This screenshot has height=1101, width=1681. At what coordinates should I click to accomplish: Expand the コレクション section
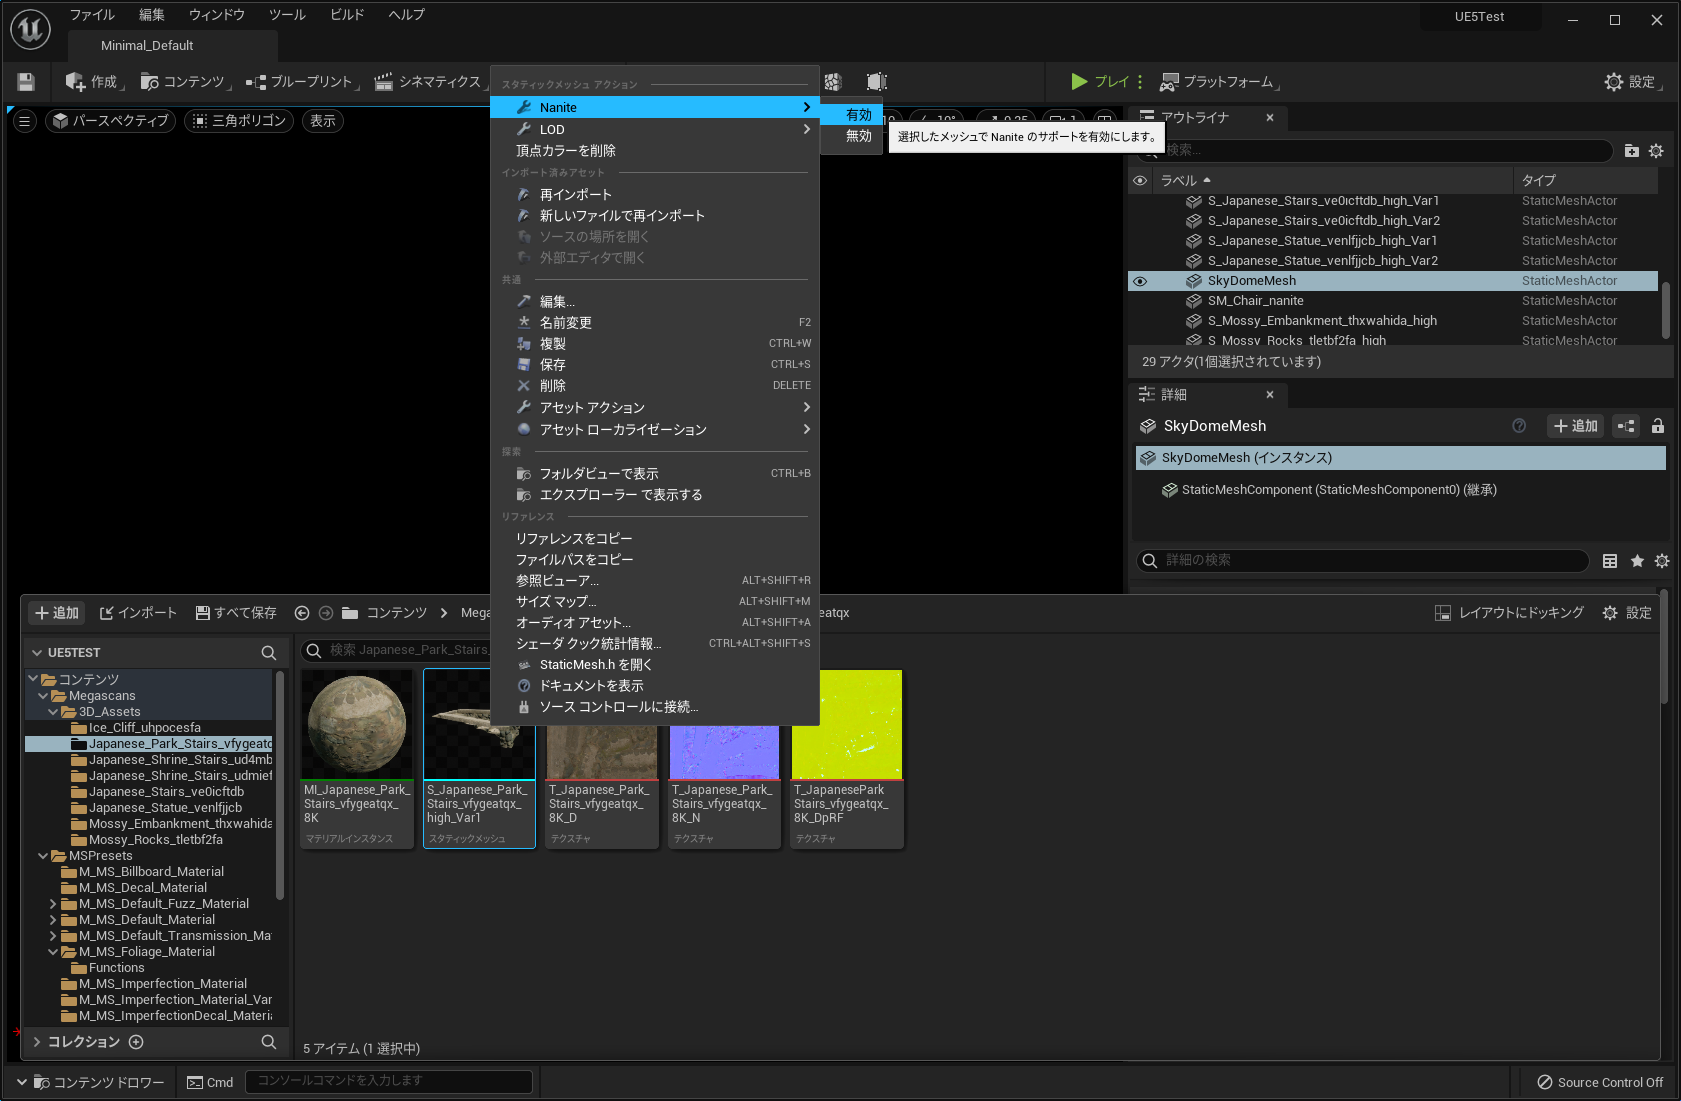pyautogui.click(x=37, y=1042)
